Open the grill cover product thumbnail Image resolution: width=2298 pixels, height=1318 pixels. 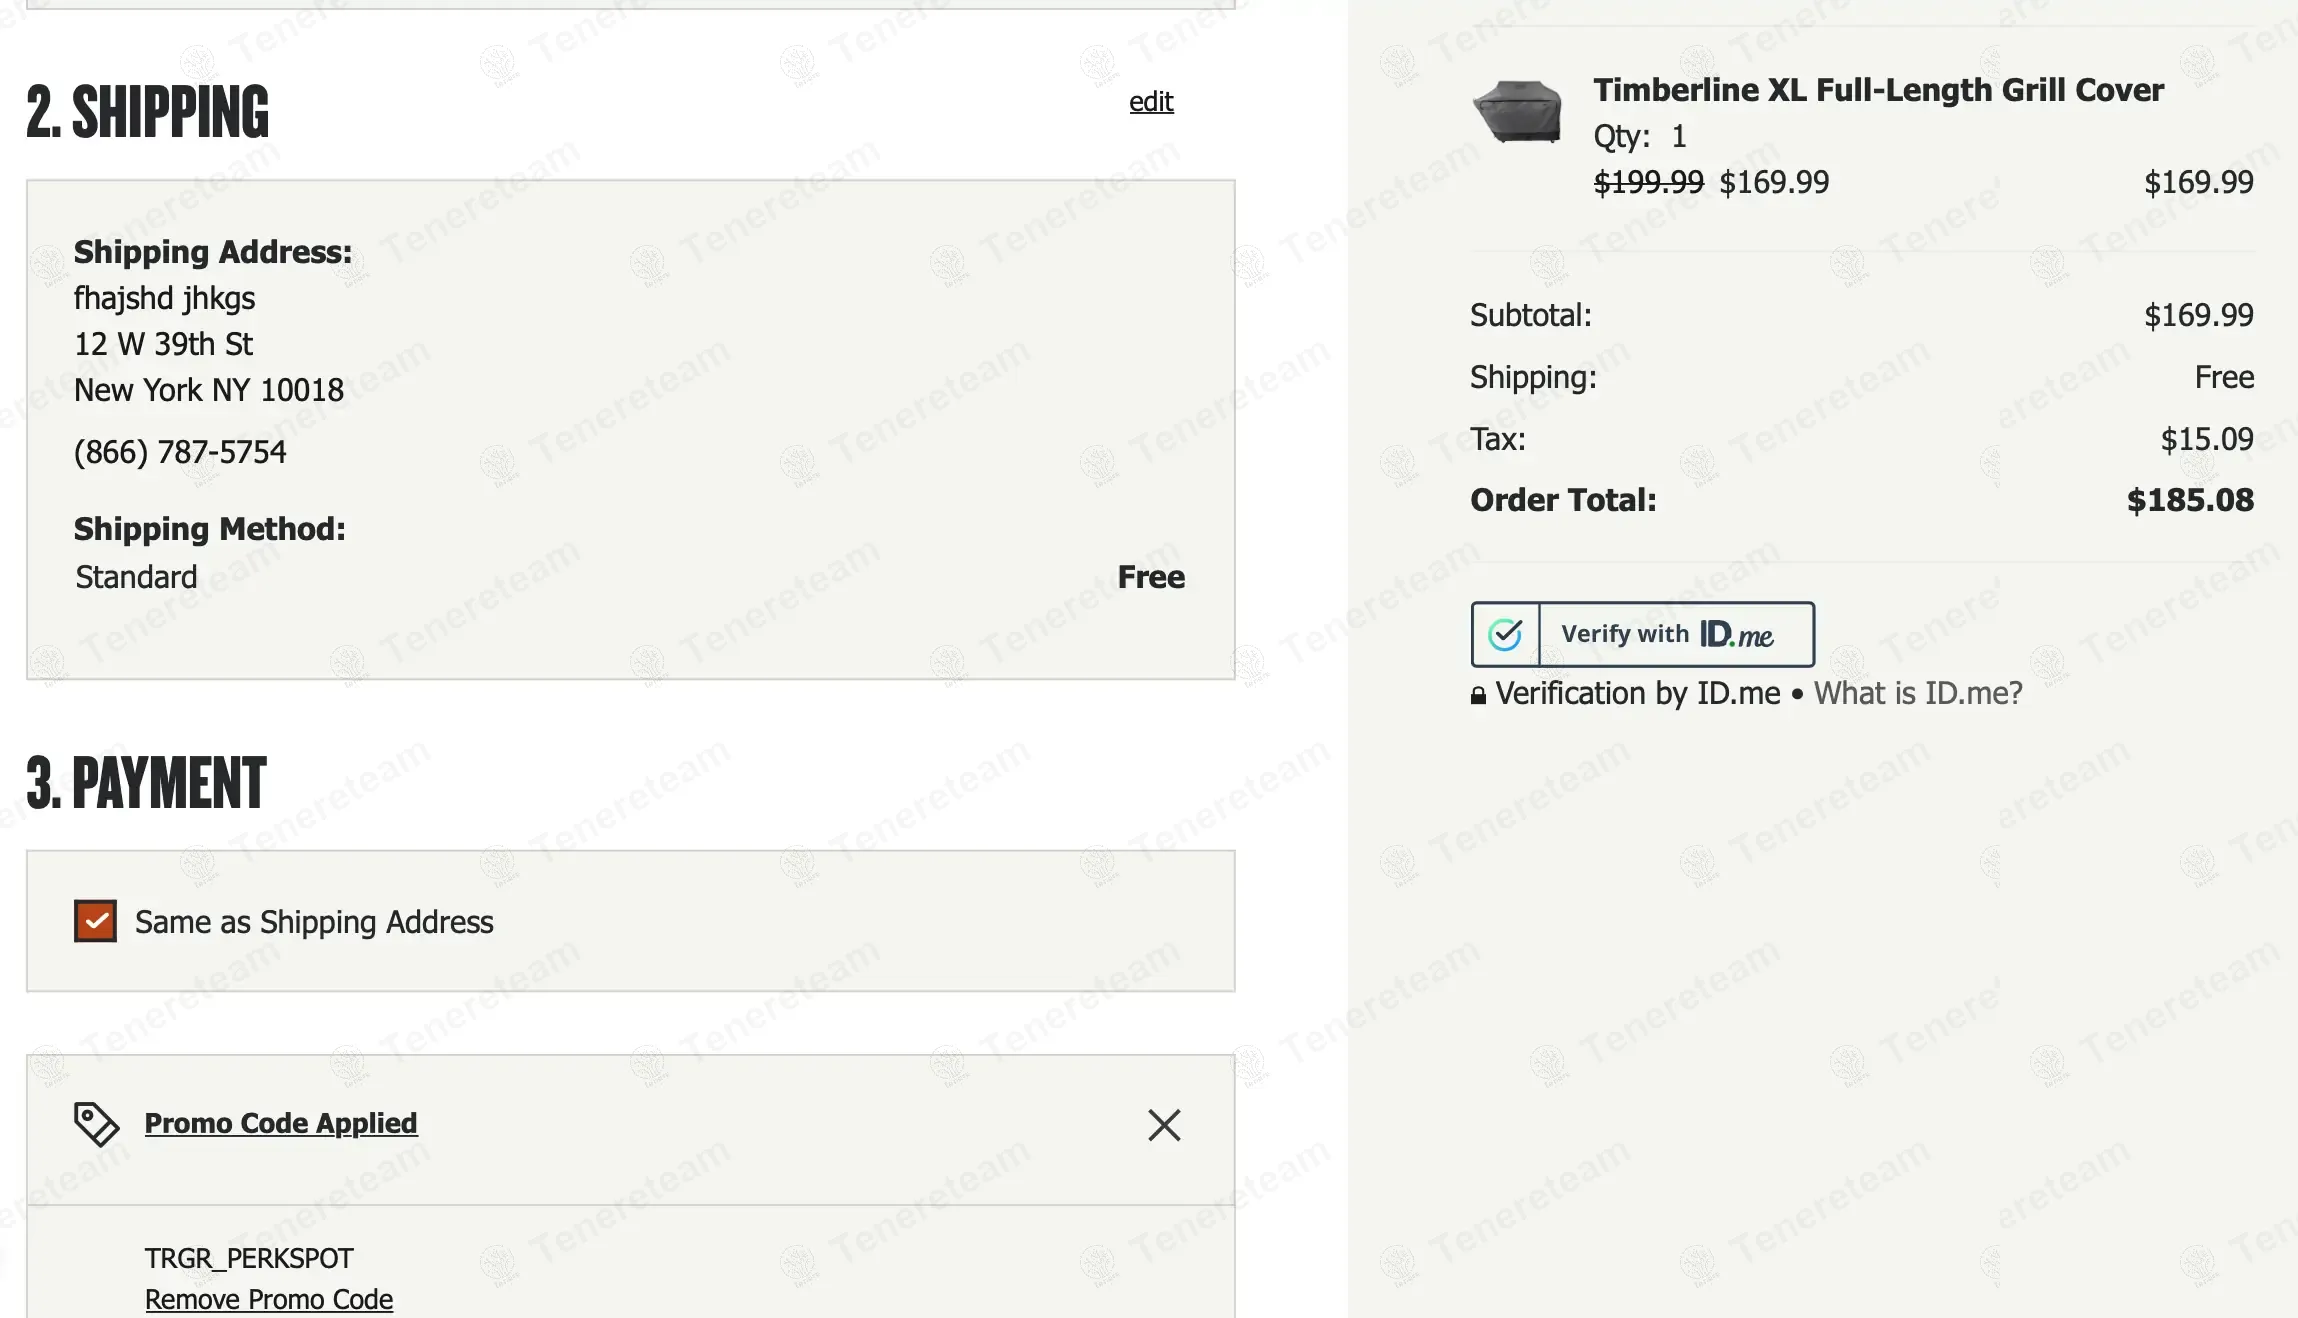pyautogui.click(x=1518, y=112)
